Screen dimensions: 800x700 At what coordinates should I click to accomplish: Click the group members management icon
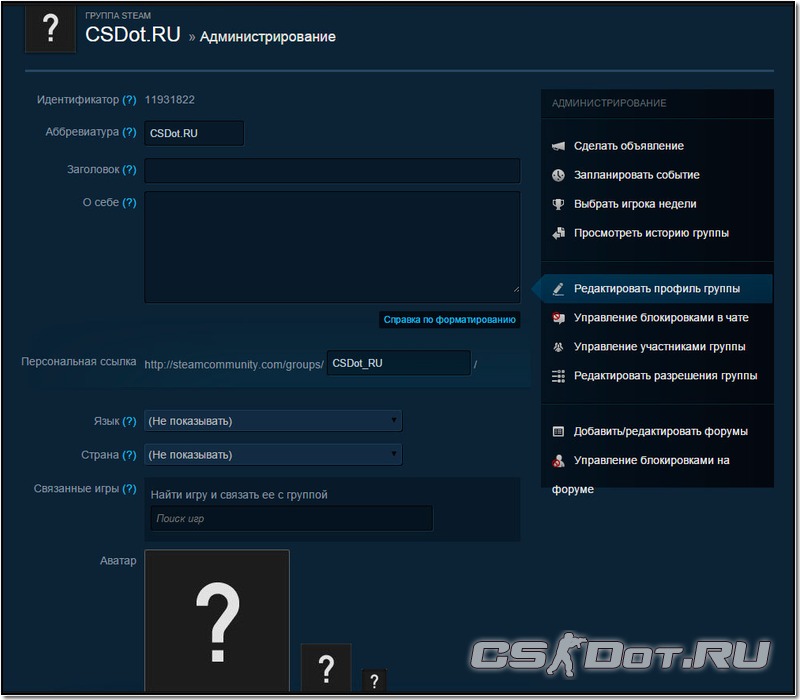(558, 347)
